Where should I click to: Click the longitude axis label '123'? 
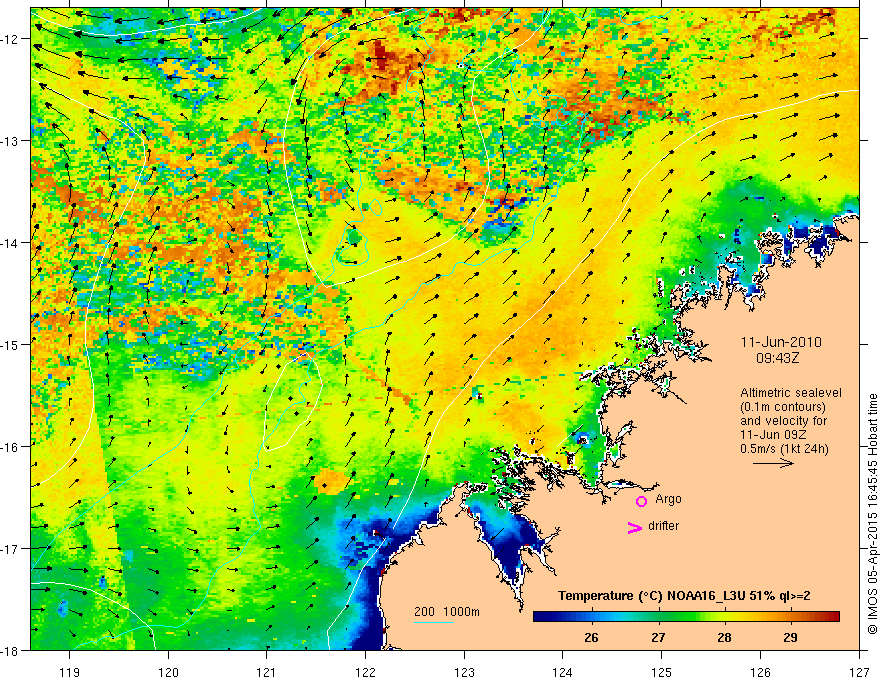click(464, 672)
